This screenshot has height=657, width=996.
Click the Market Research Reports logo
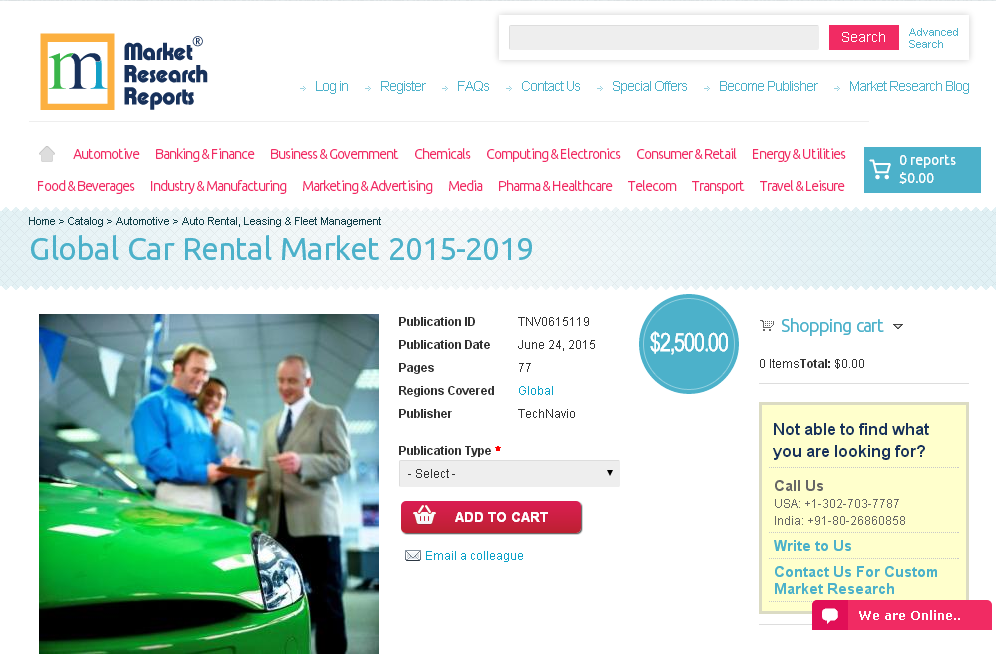point(123,71)
